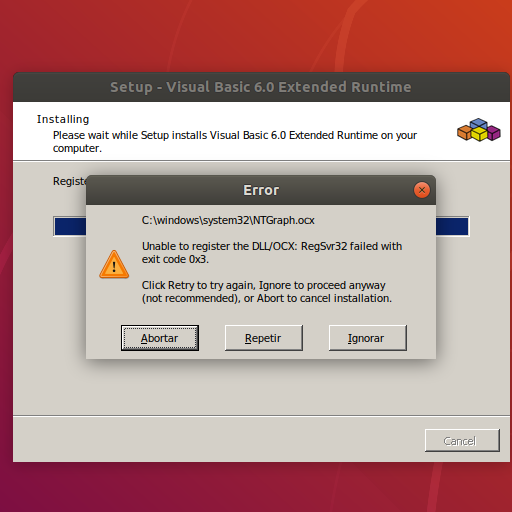Image resolution: width=512 pixels, height=512 pixels.
Task: Click the progress bar's right blue segment
Action: click(452, 226)
